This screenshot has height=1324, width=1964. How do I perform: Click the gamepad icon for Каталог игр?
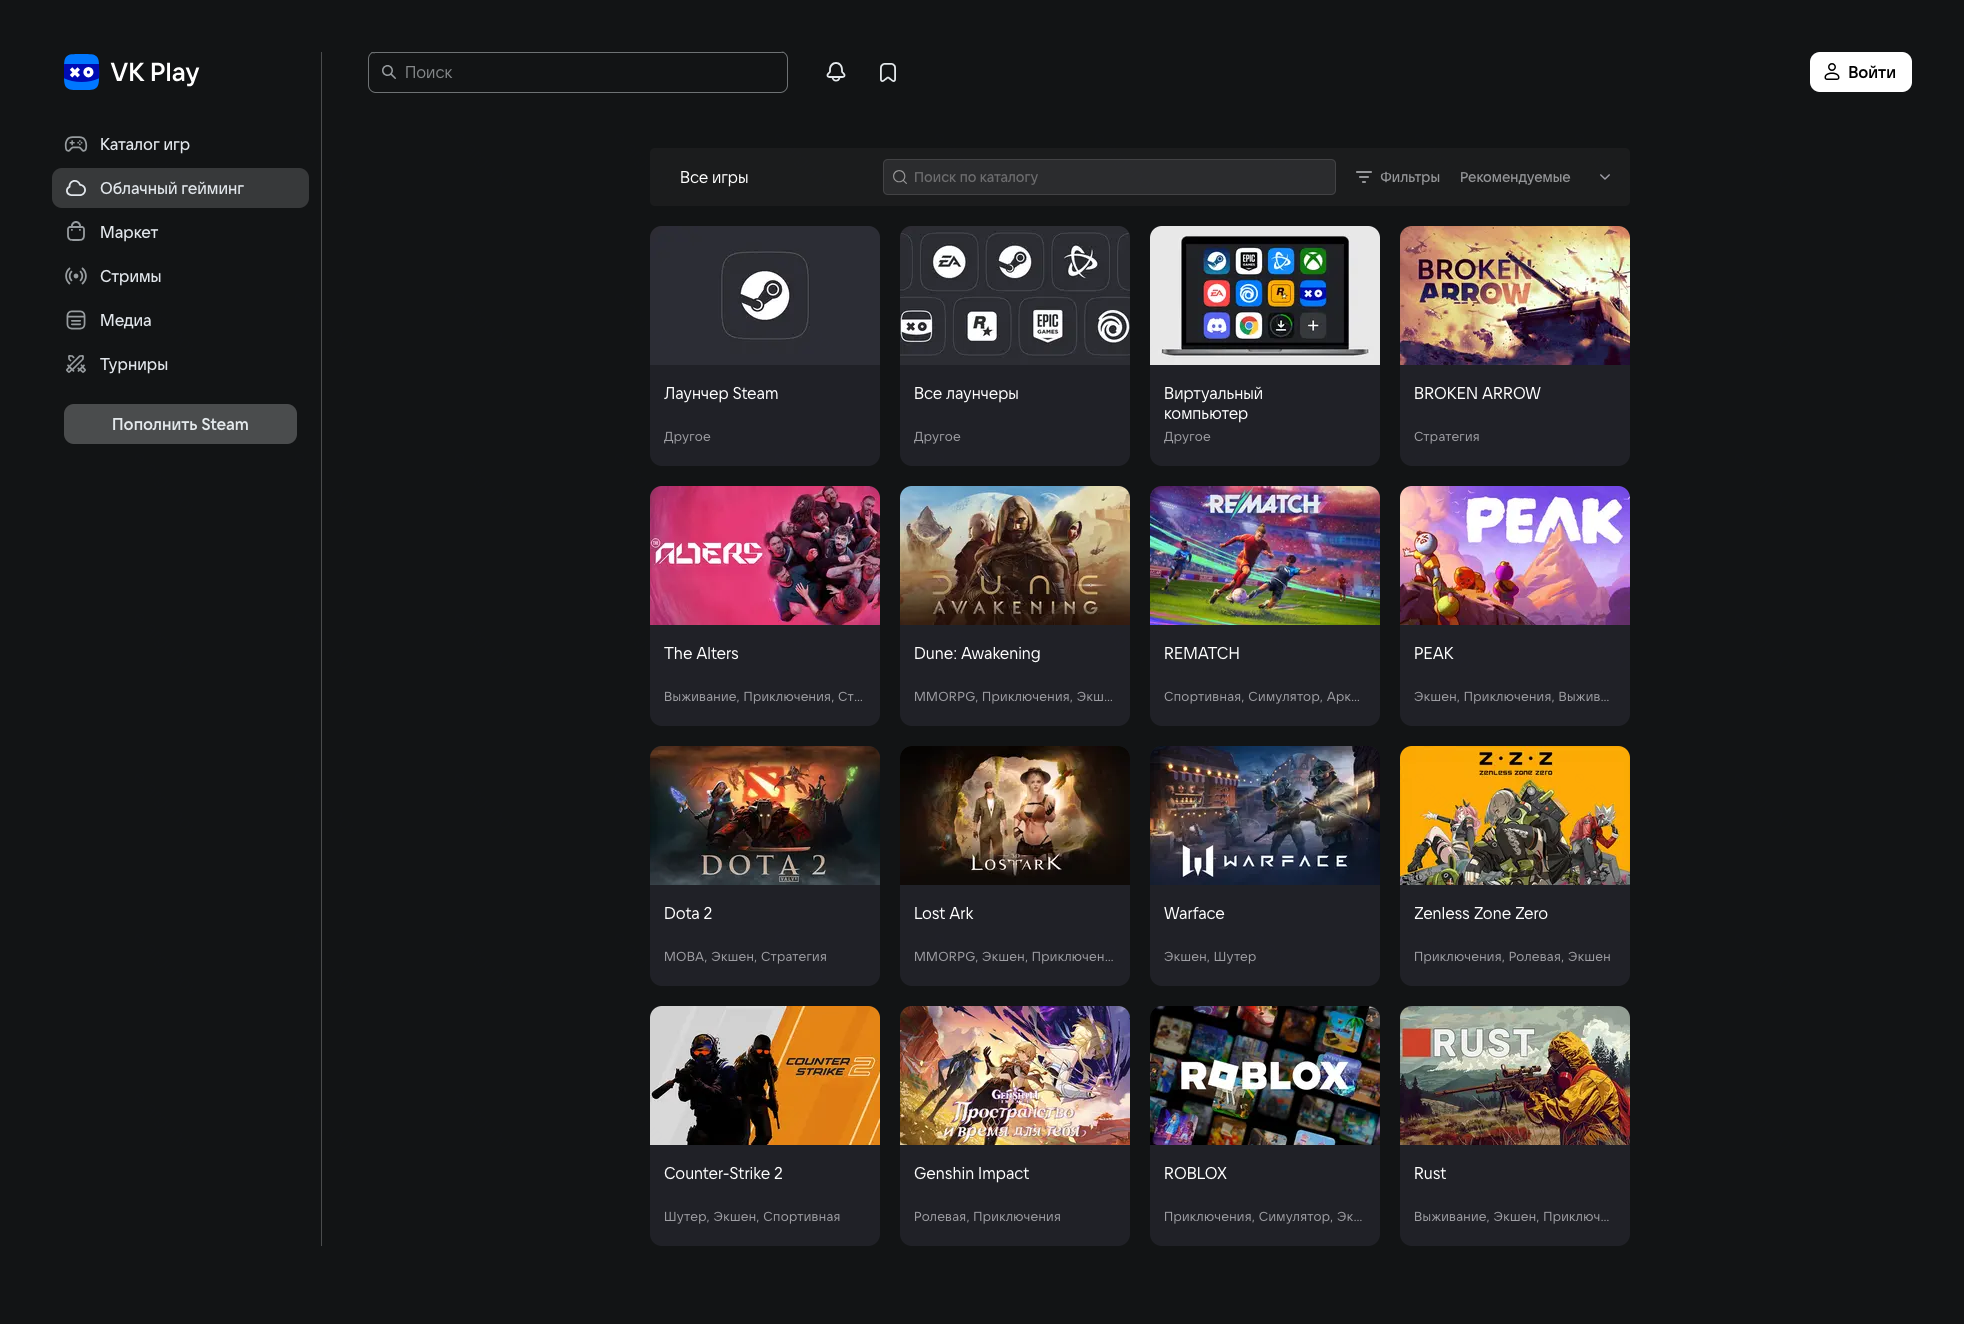76,144
